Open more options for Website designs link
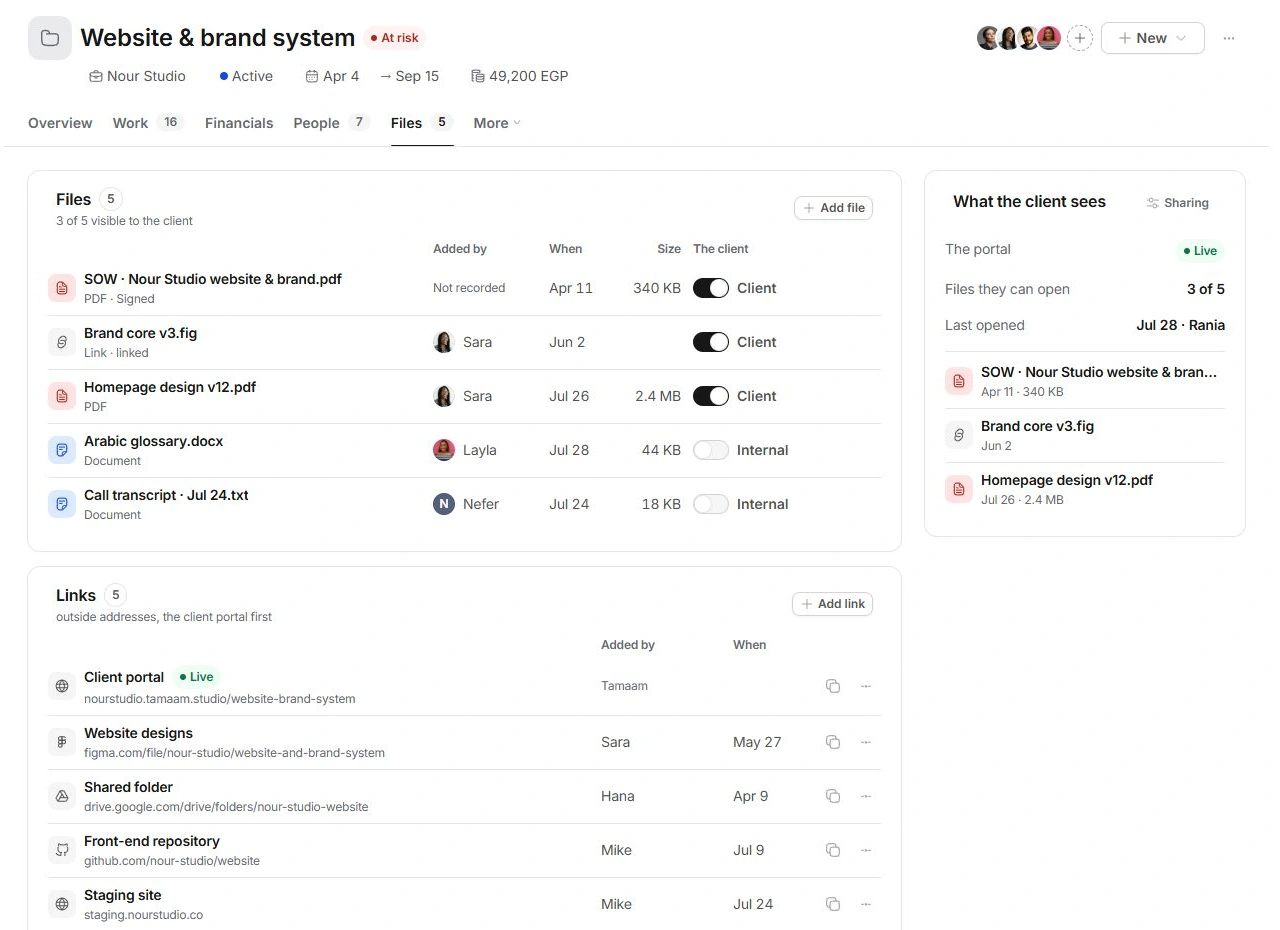 point(866,742)
